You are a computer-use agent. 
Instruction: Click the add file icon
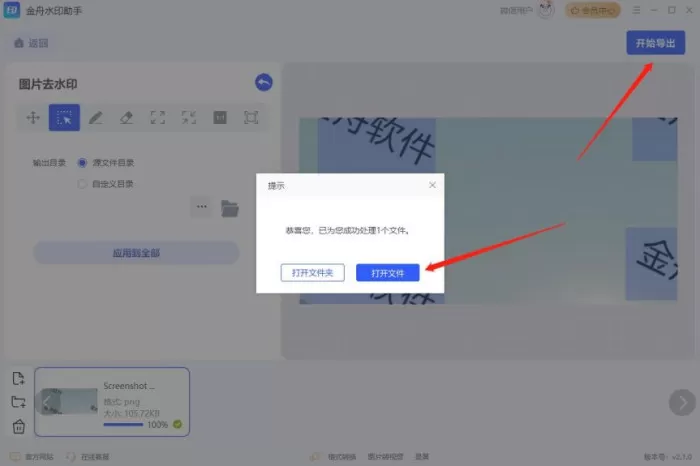[18, 379]
